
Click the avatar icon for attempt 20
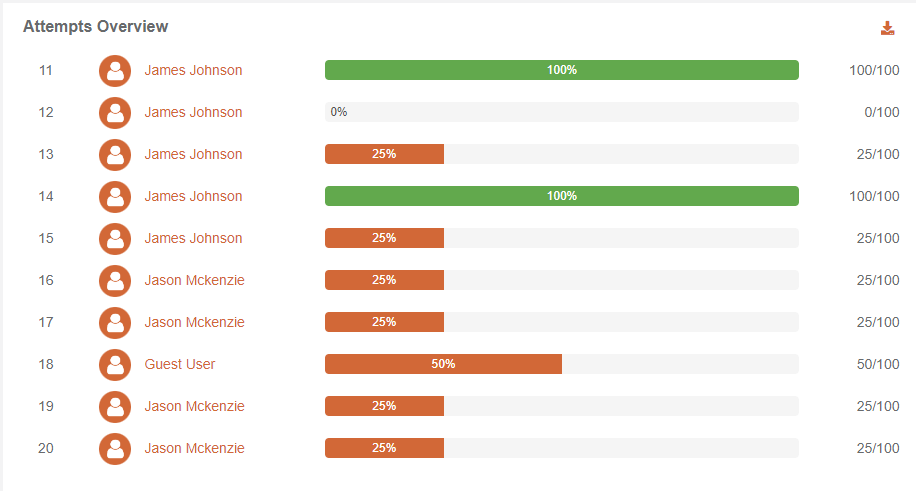point(115,449)
